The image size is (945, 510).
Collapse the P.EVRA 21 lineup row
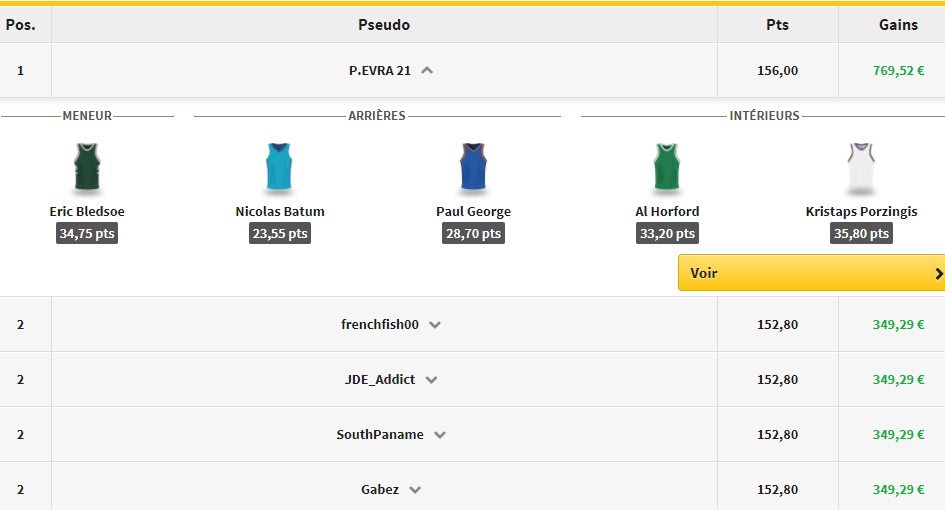click(428, 71)
